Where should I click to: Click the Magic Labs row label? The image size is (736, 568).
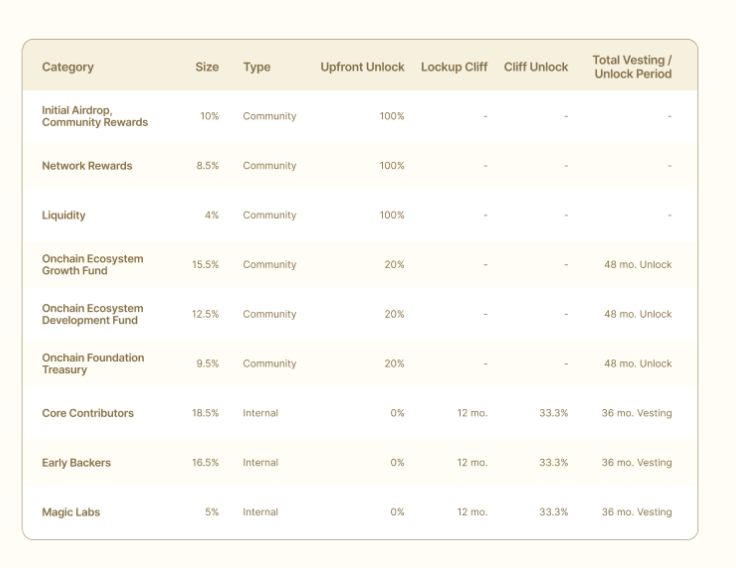71,512
